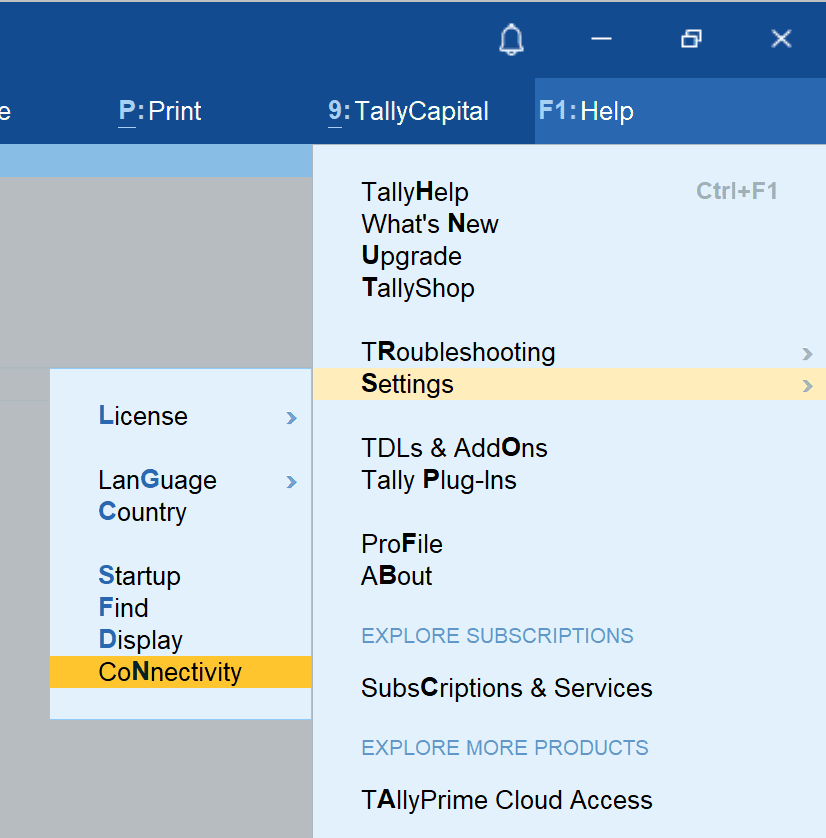Open the P: Print menu
826x838 pixels.
pyautogui.click(x=159, y=111)
